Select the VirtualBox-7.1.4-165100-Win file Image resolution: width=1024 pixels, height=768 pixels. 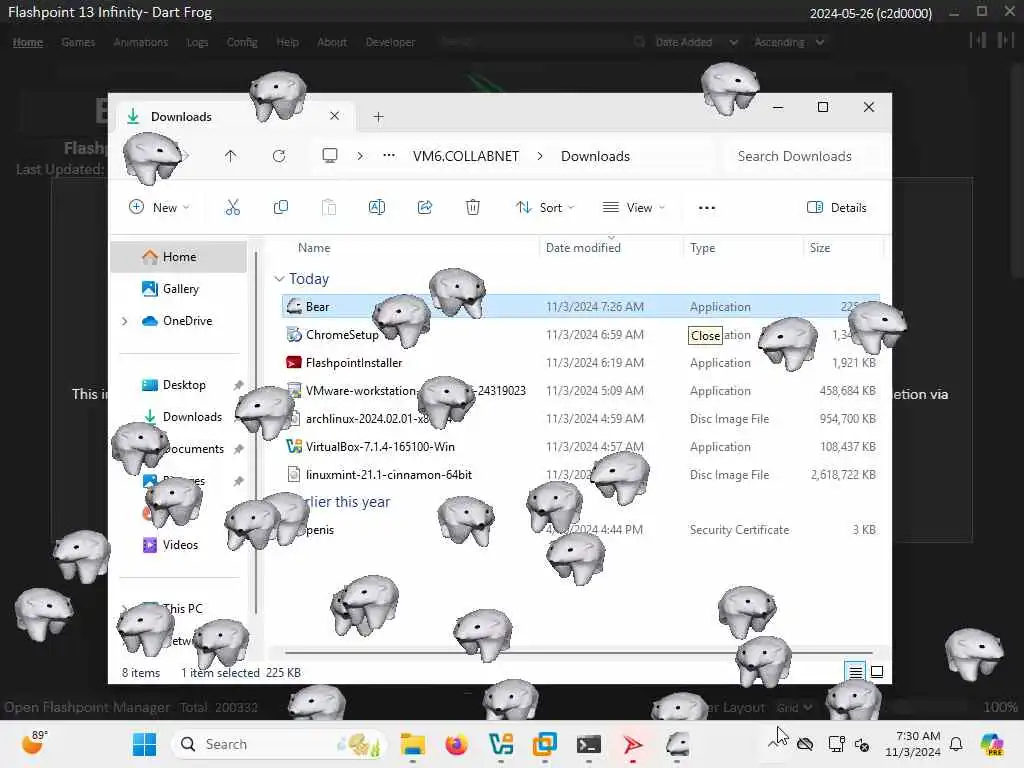[x=379, y=447]
